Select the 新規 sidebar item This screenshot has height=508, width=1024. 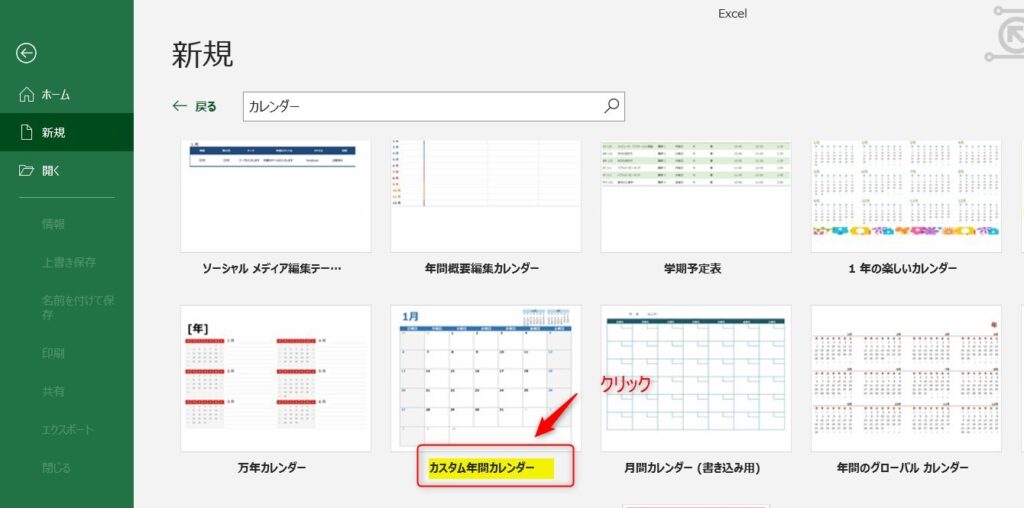[54, 132]
